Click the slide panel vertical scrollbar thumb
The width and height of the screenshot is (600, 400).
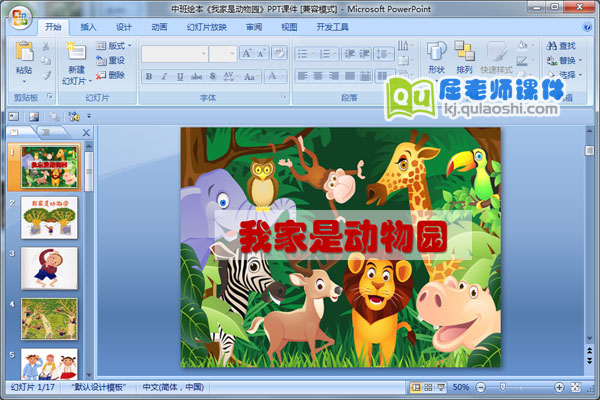click(89, 171)
